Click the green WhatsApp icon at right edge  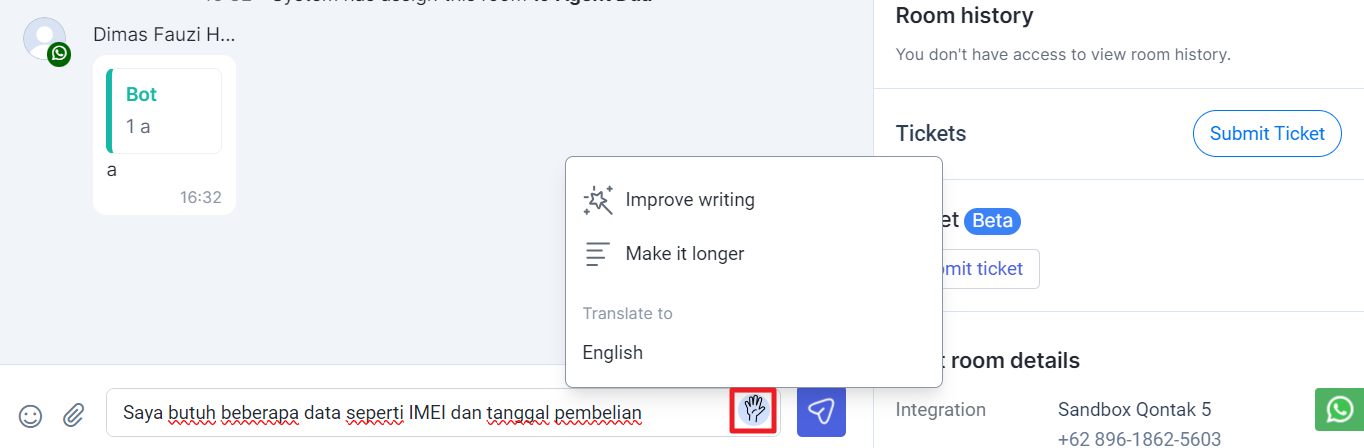(1339, 410)
